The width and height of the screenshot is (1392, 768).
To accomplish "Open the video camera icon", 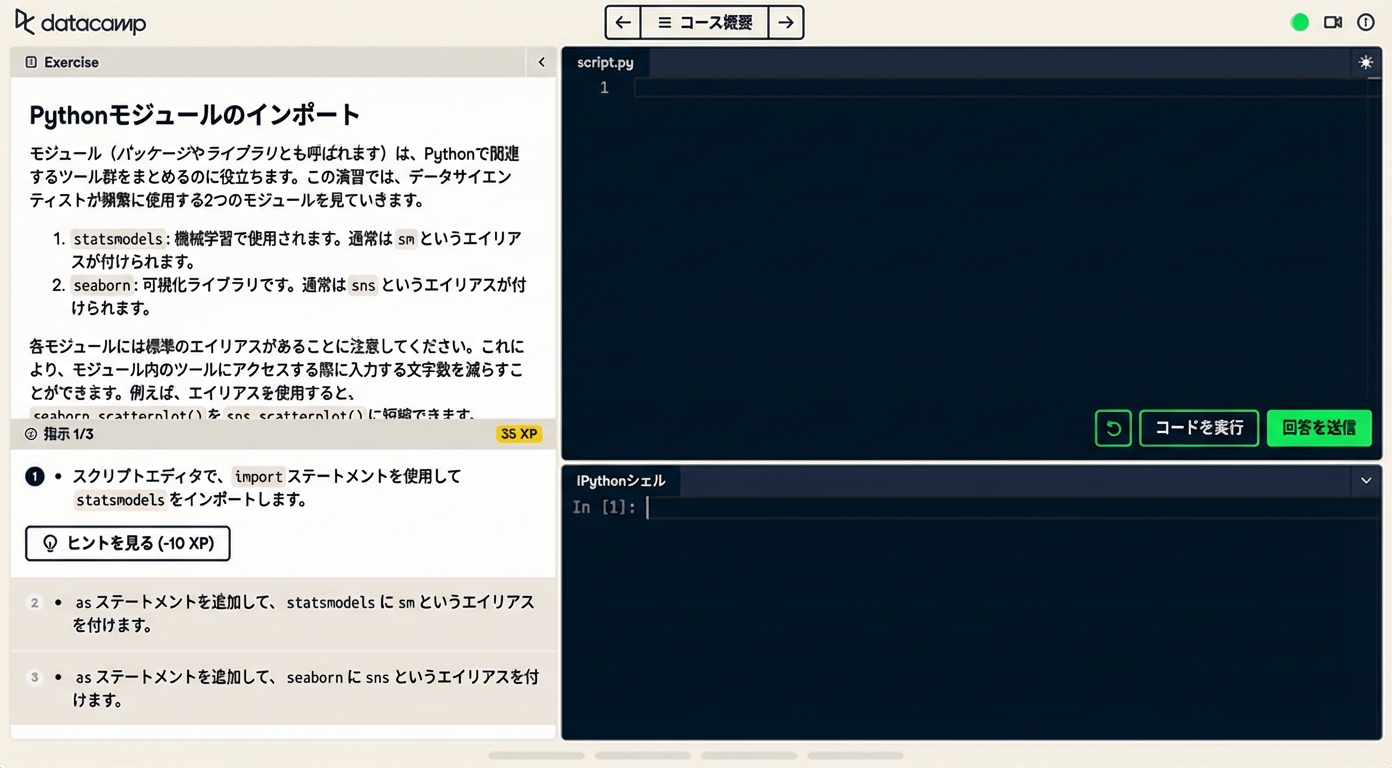I will [x=1333, y=22].
